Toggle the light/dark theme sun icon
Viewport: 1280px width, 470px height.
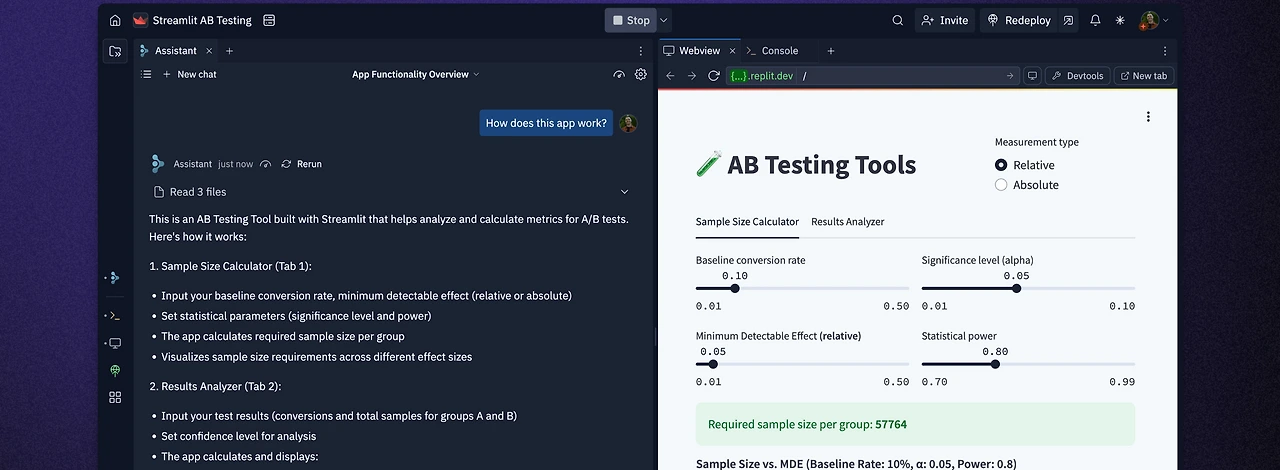click(x=1120, y=20)
